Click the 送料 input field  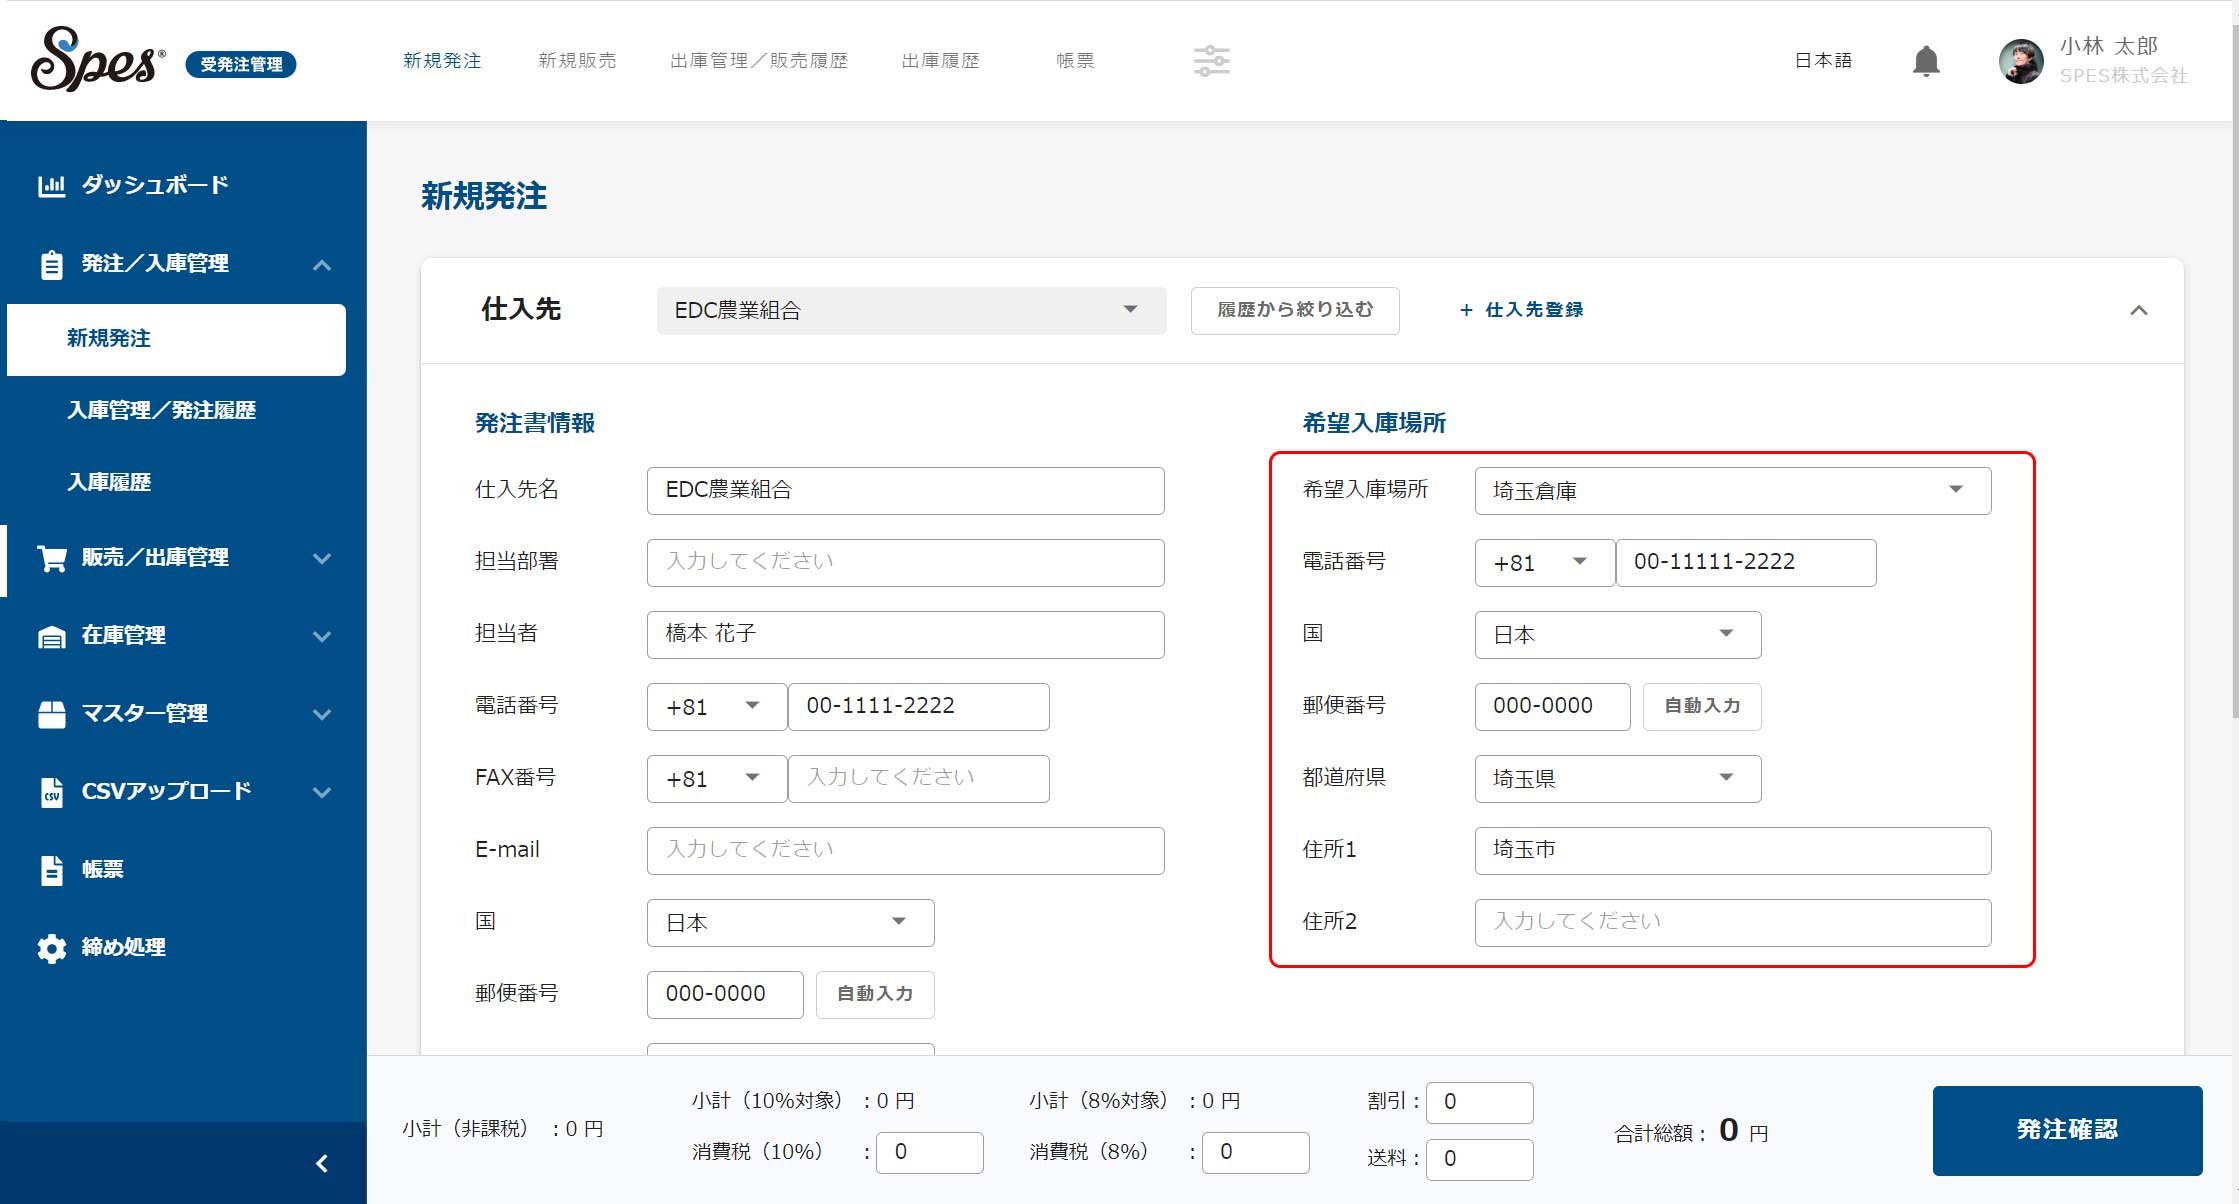pyautogui.click(x=1480, y=1160)
